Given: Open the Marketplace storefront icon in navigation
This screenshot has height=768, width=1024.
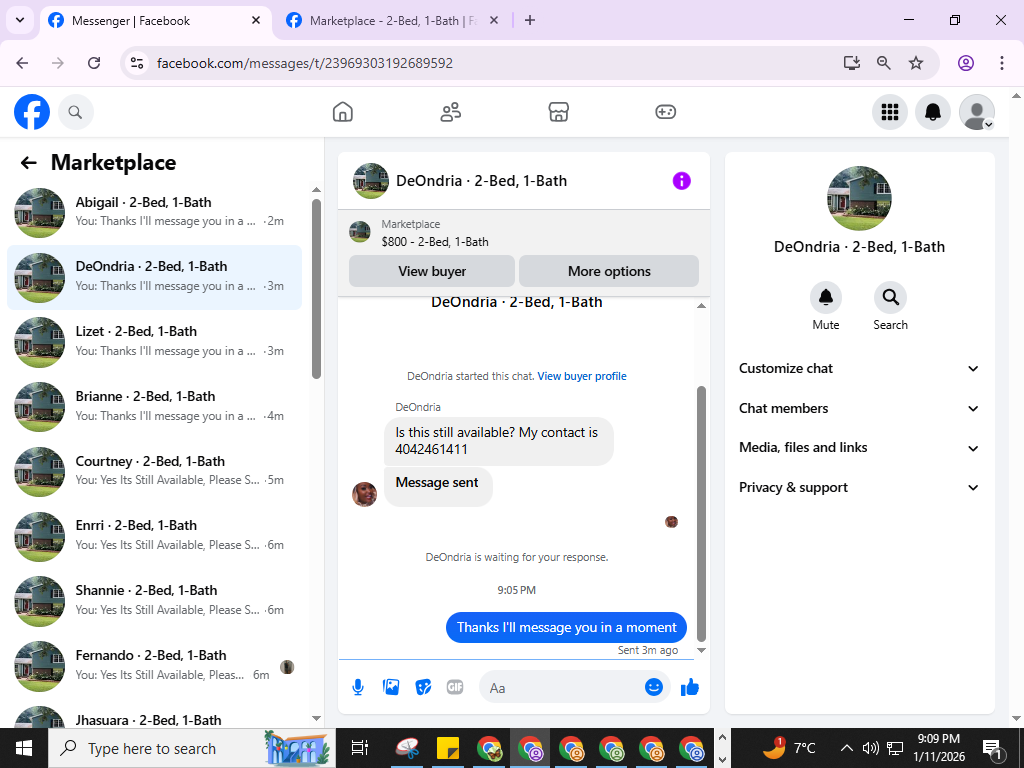Looking at the screenshot, I should coord(558,112).
